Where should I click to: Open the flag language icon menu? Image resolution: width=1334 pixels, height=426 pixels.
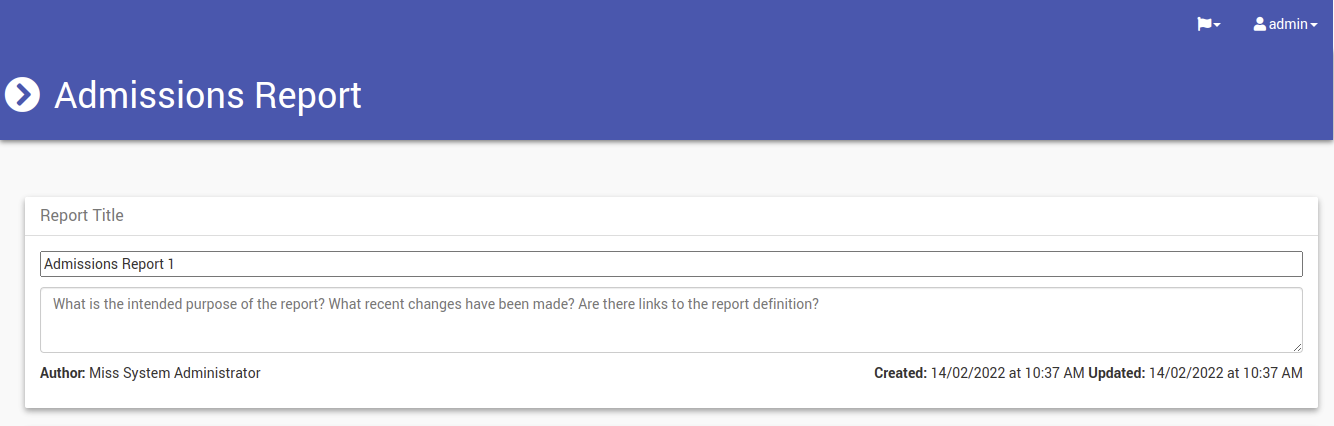click(1208, 24)
